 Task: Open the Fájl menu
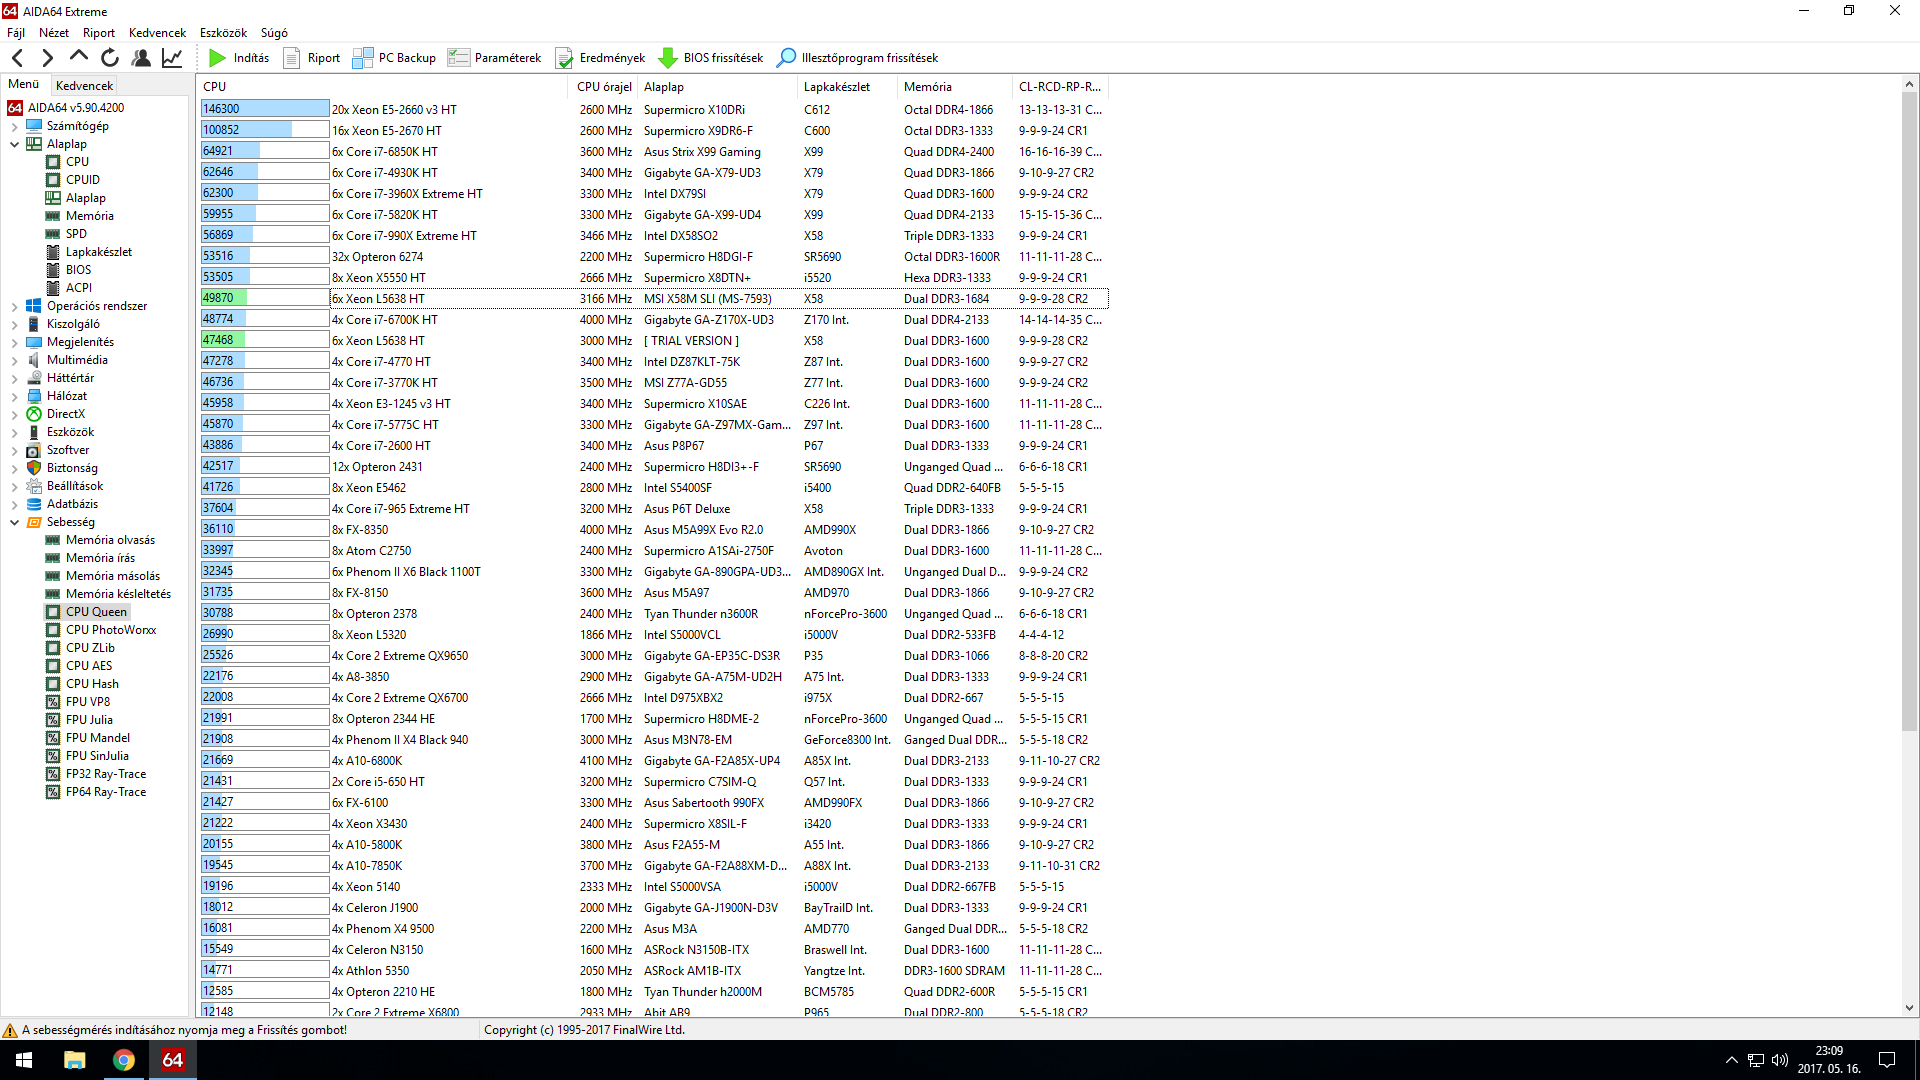point(16,33)
